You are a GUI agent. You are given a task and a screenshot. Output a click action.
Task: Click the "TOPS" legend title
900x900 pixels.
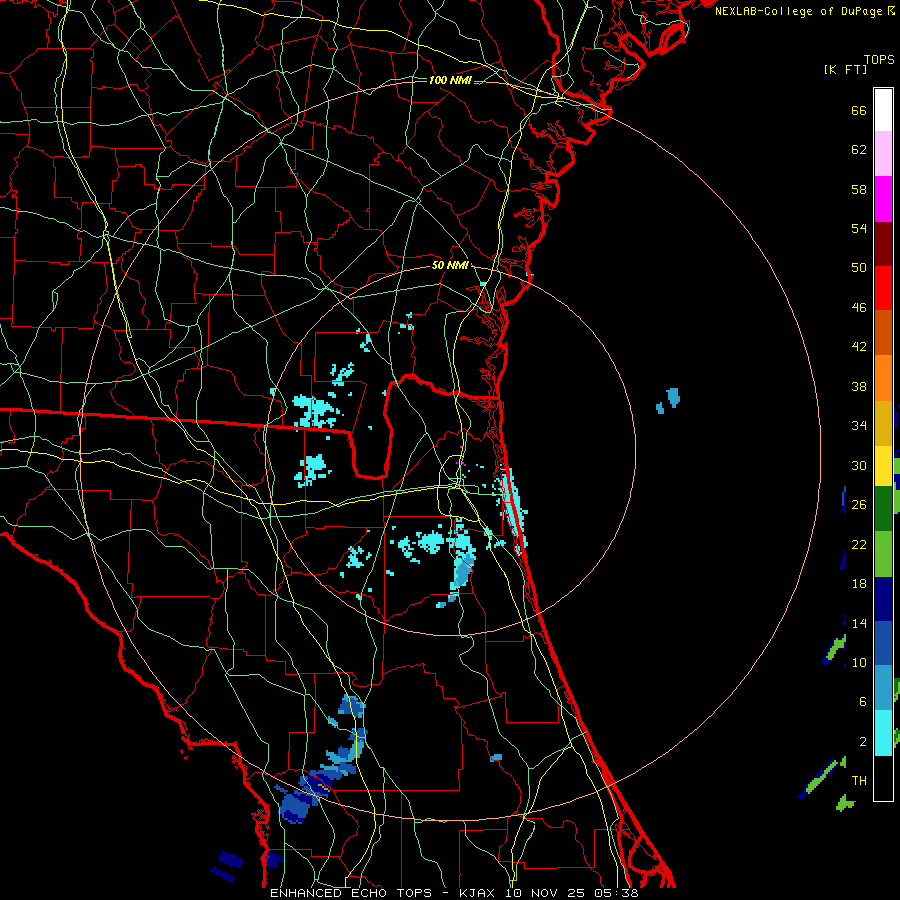(x=879, y=60)
